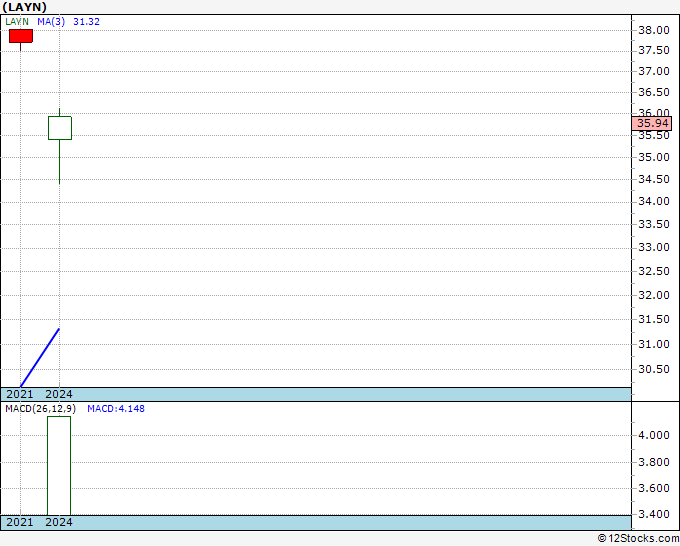This screenshot has width=680, height=546.
Task: Click the 35.00 price axis label
Action: click(x=654, y=157)
